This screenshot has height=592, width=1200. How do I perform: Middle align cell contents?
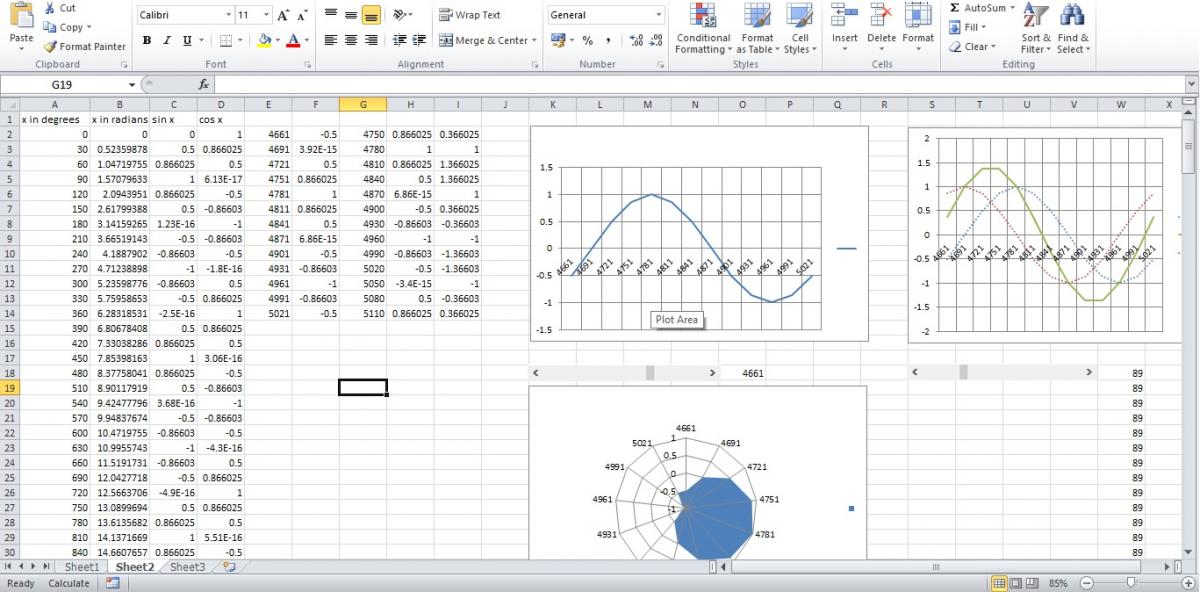(x=351, y=15)
